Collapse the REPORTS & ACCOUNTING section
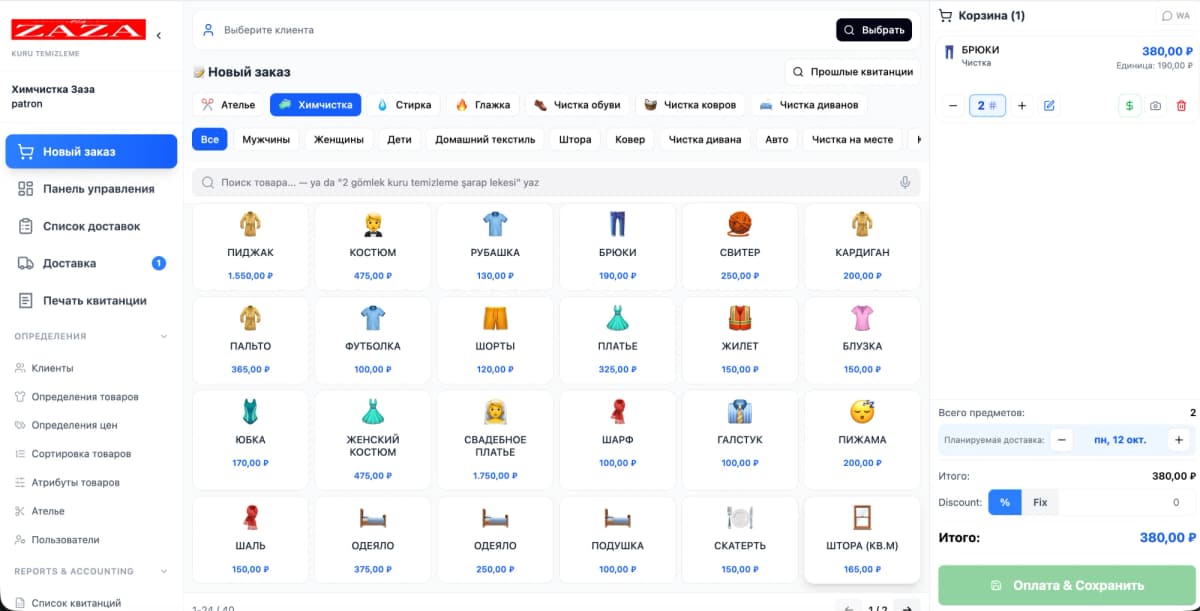Viewport: 1200px width, 611px height. (x=164, y=572)
